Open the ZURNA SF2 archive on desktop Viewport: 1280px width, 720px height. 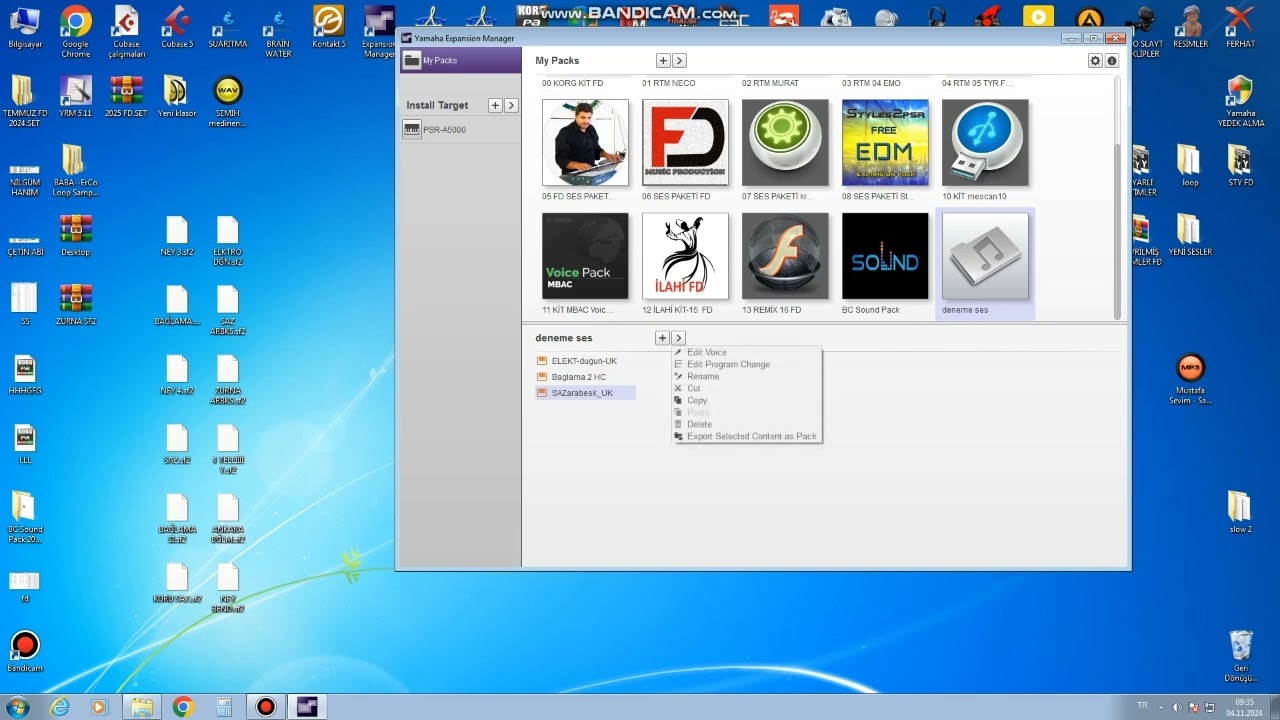pyautogui.click(x=75, y=305)
